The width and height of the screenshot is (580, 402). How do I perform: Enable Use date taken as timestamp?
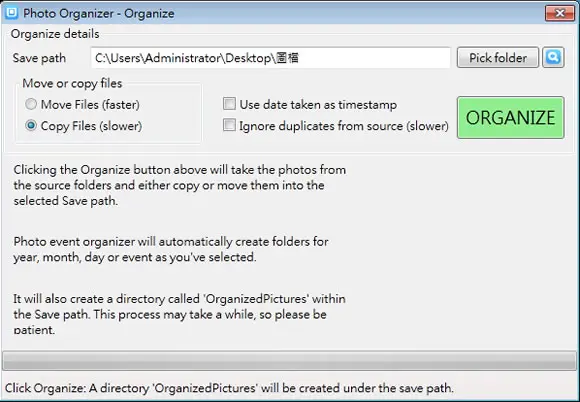(229, 104)
